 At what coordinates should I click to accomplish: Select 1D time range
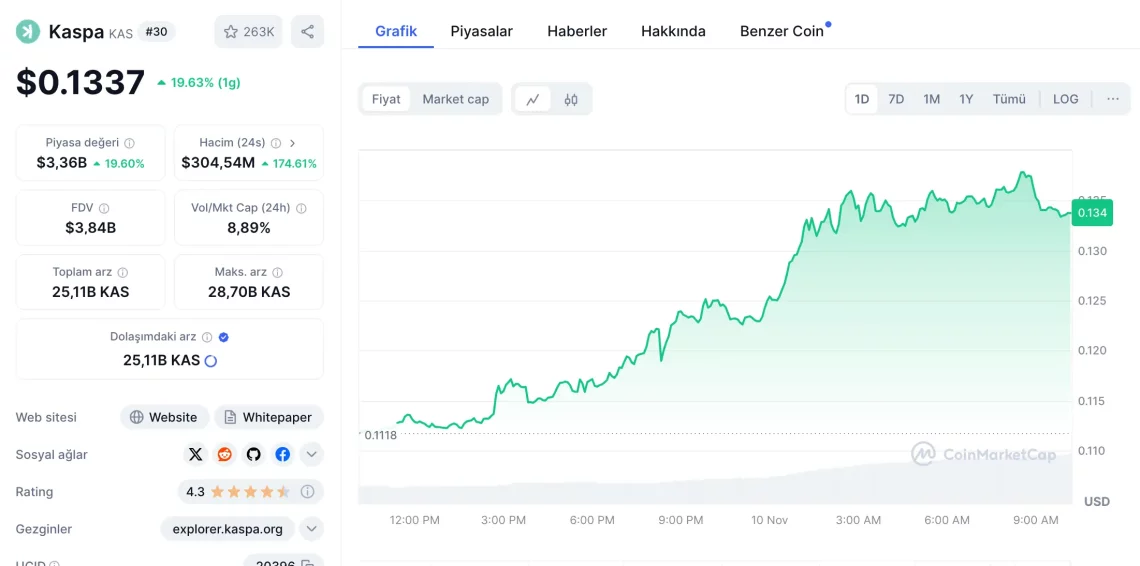(862, 99)
